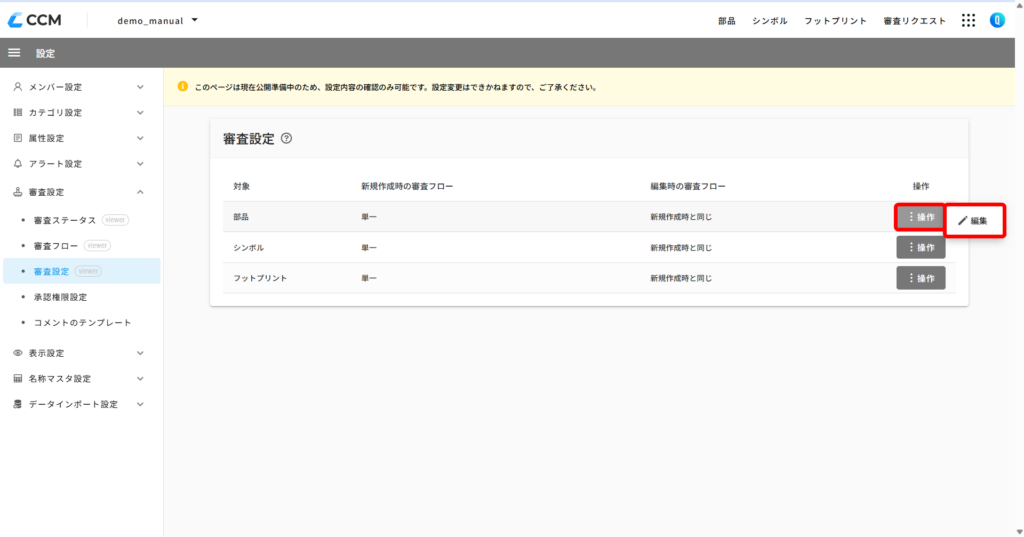Expand メンバー設定 section chevron
The image size is (1024, 537).
pyautogui.click(x=140, y=87)
